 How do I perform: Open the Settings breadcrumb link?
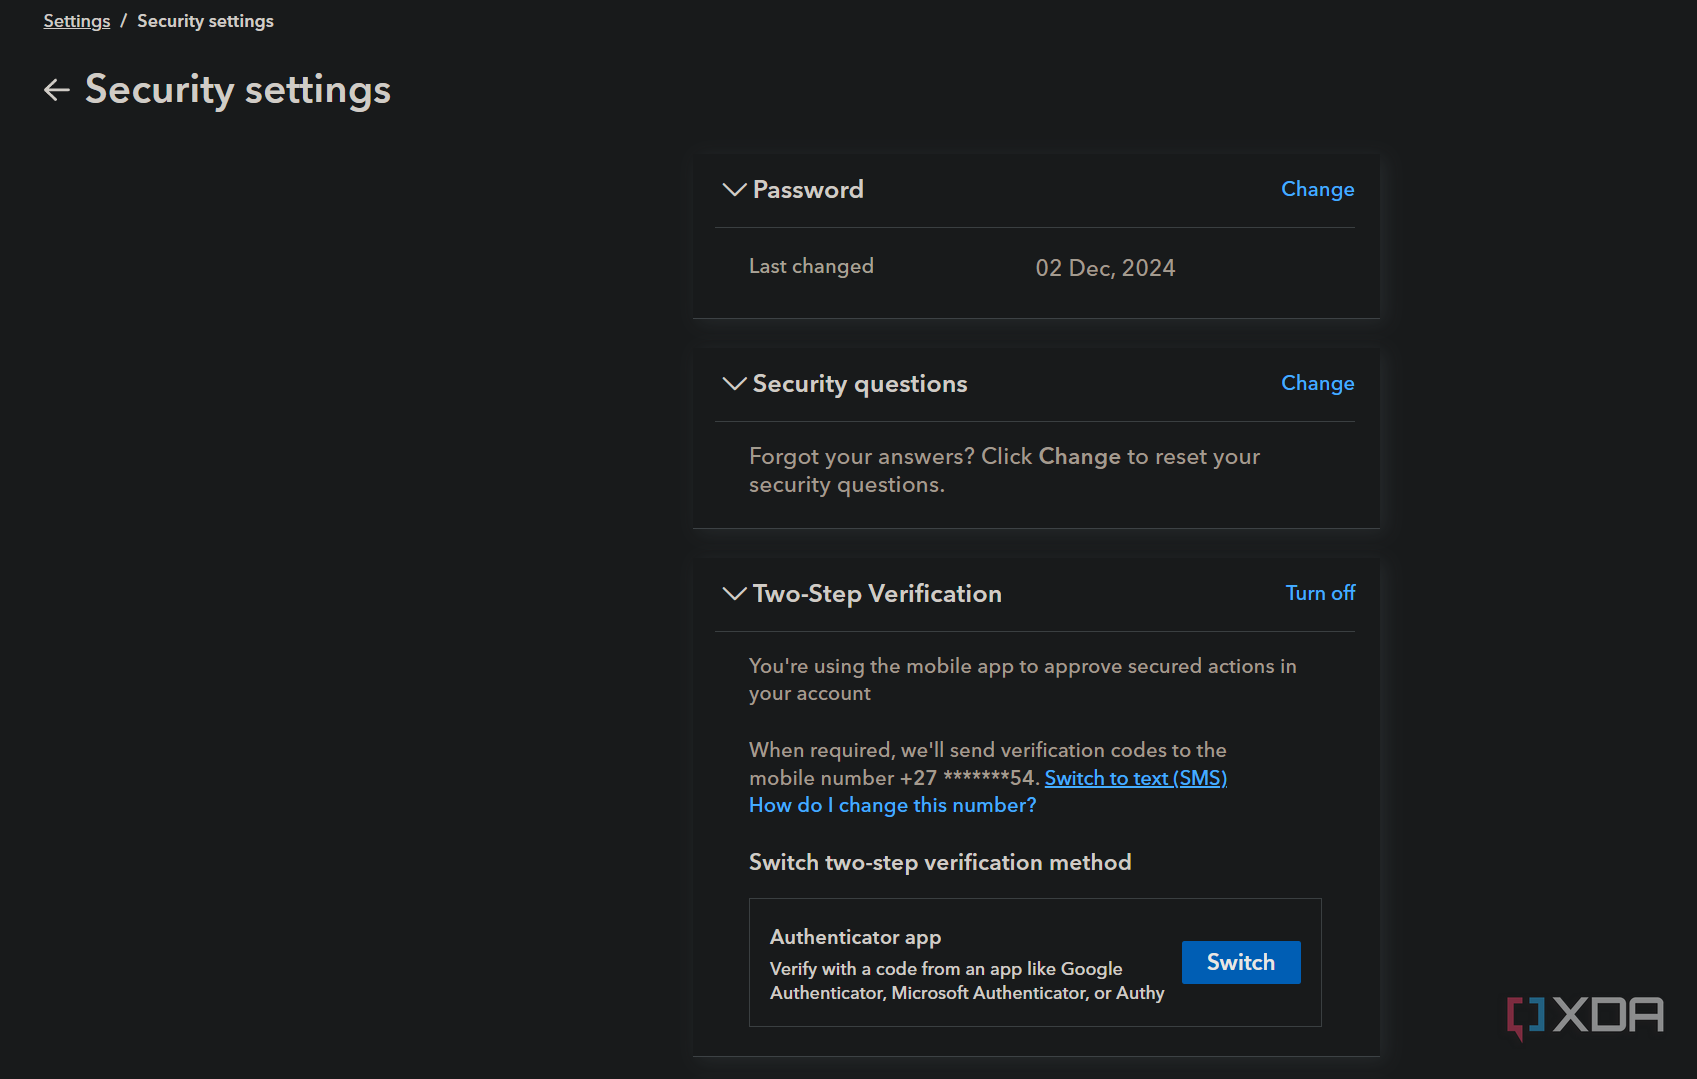point(77,21)
